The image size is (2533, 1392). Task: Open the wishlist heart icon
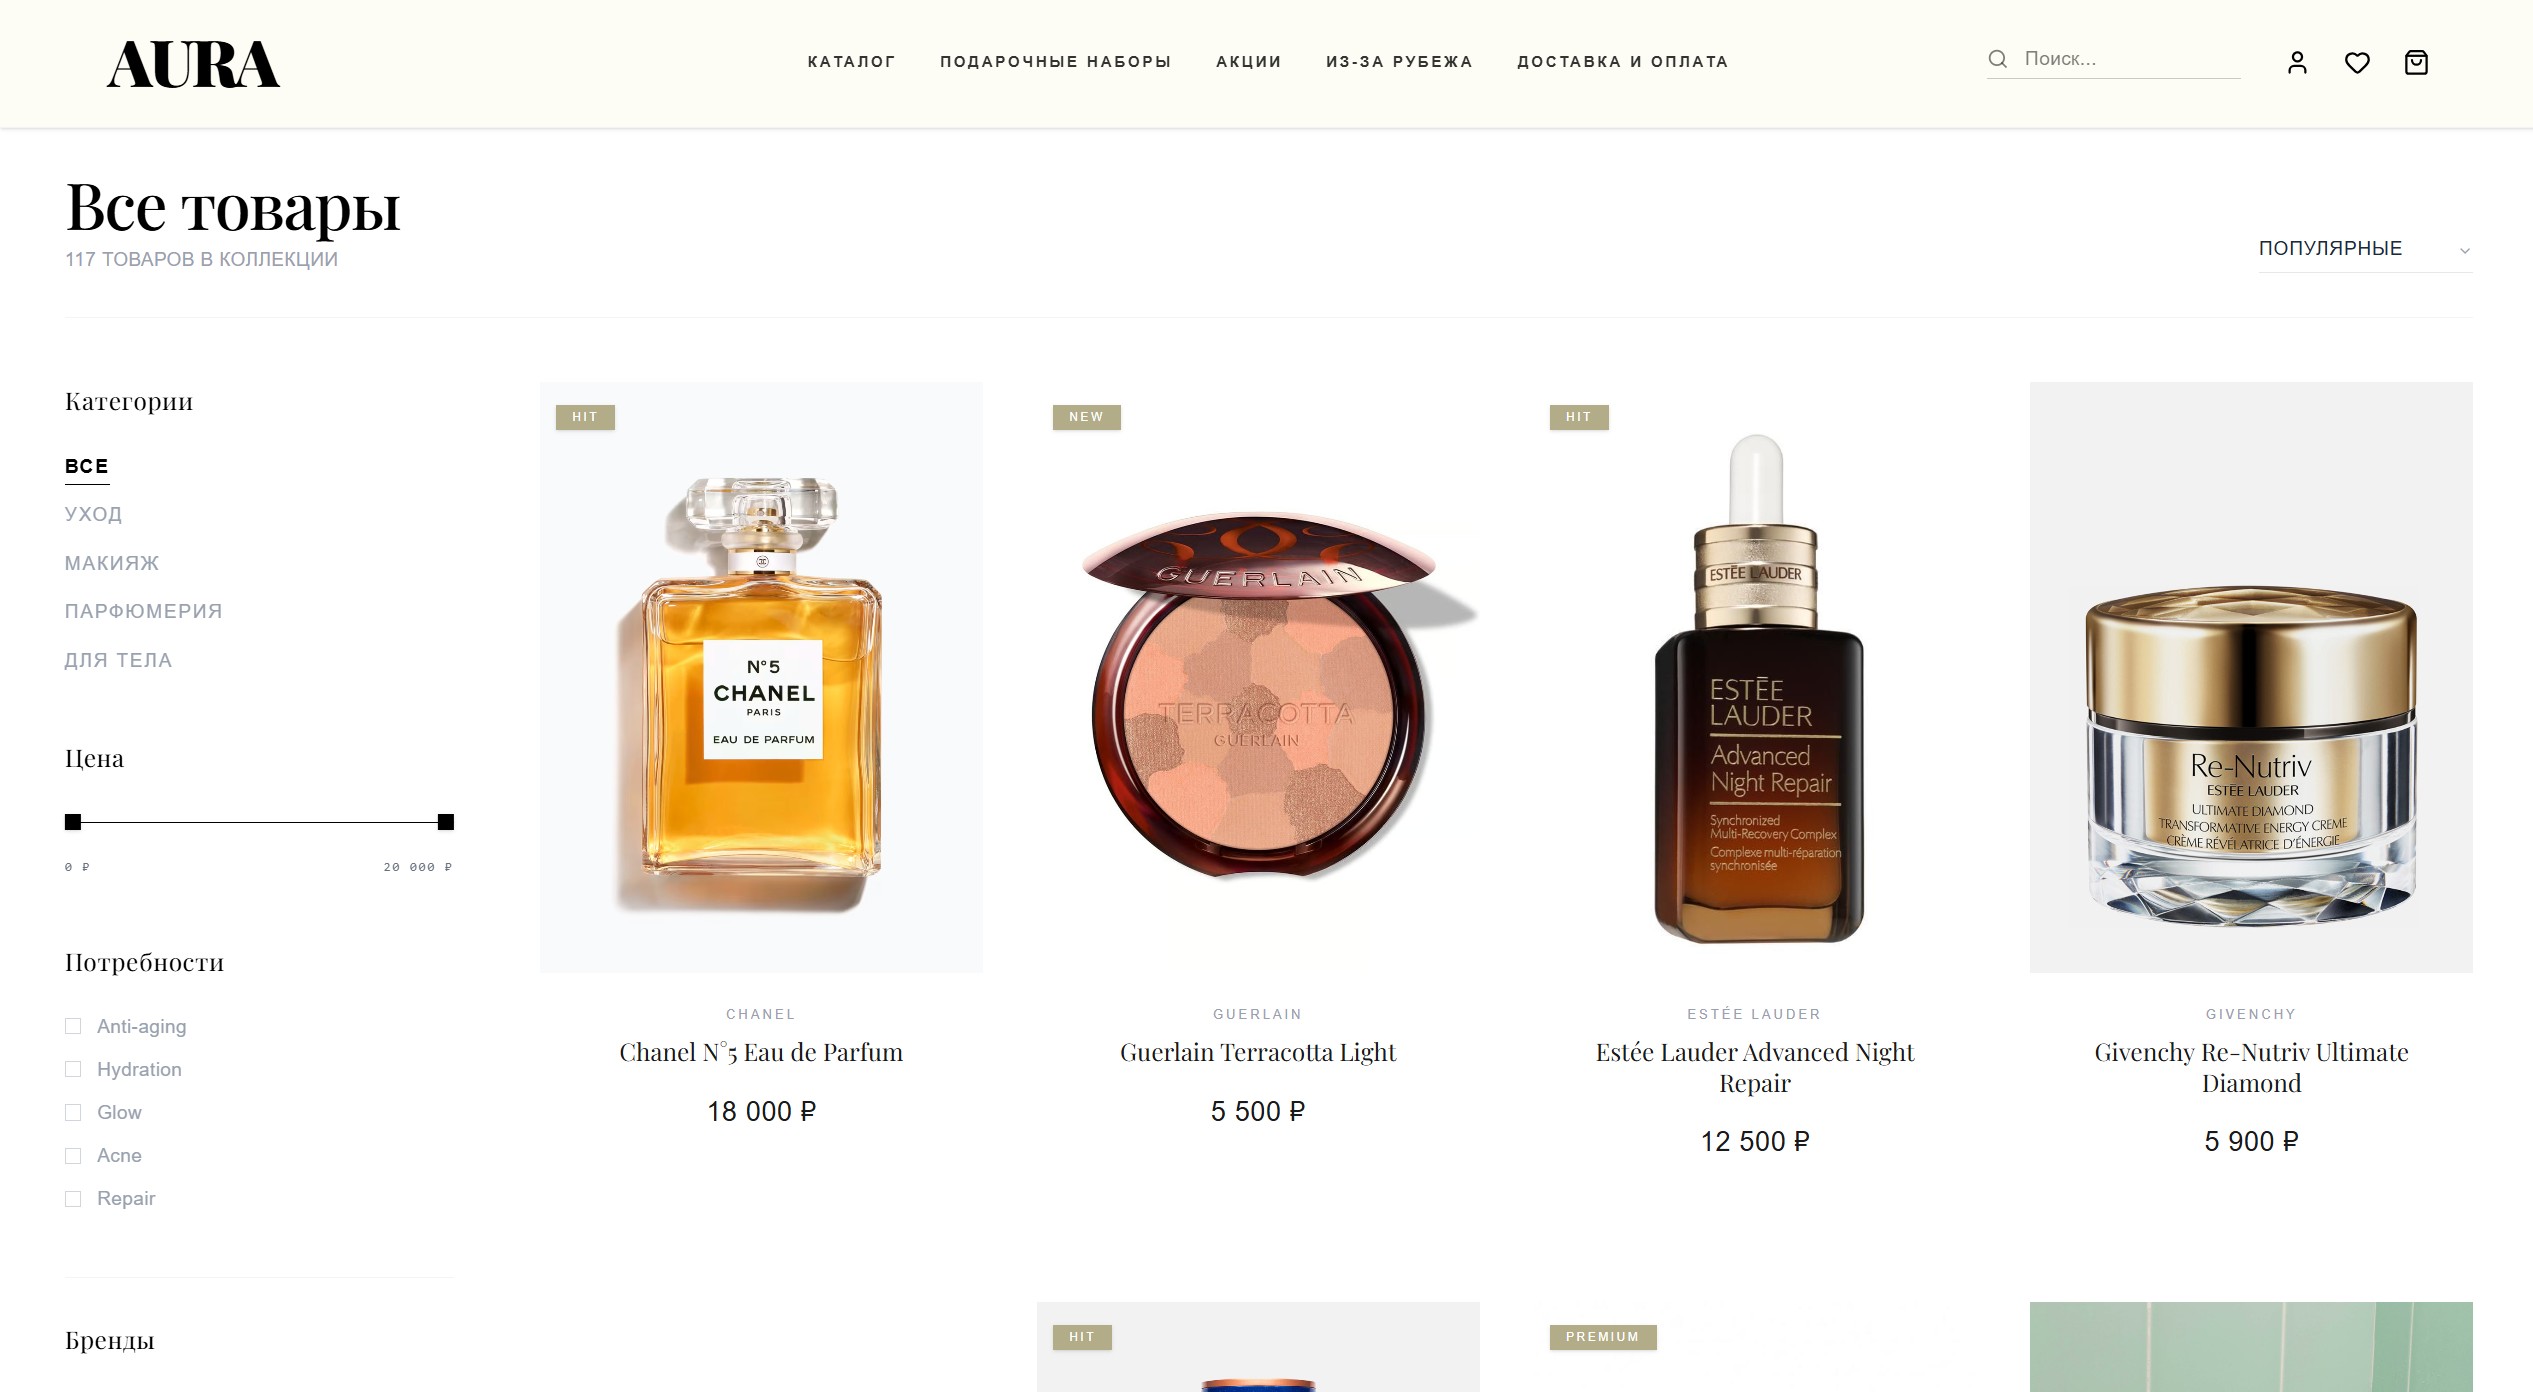click(2357, 63)
